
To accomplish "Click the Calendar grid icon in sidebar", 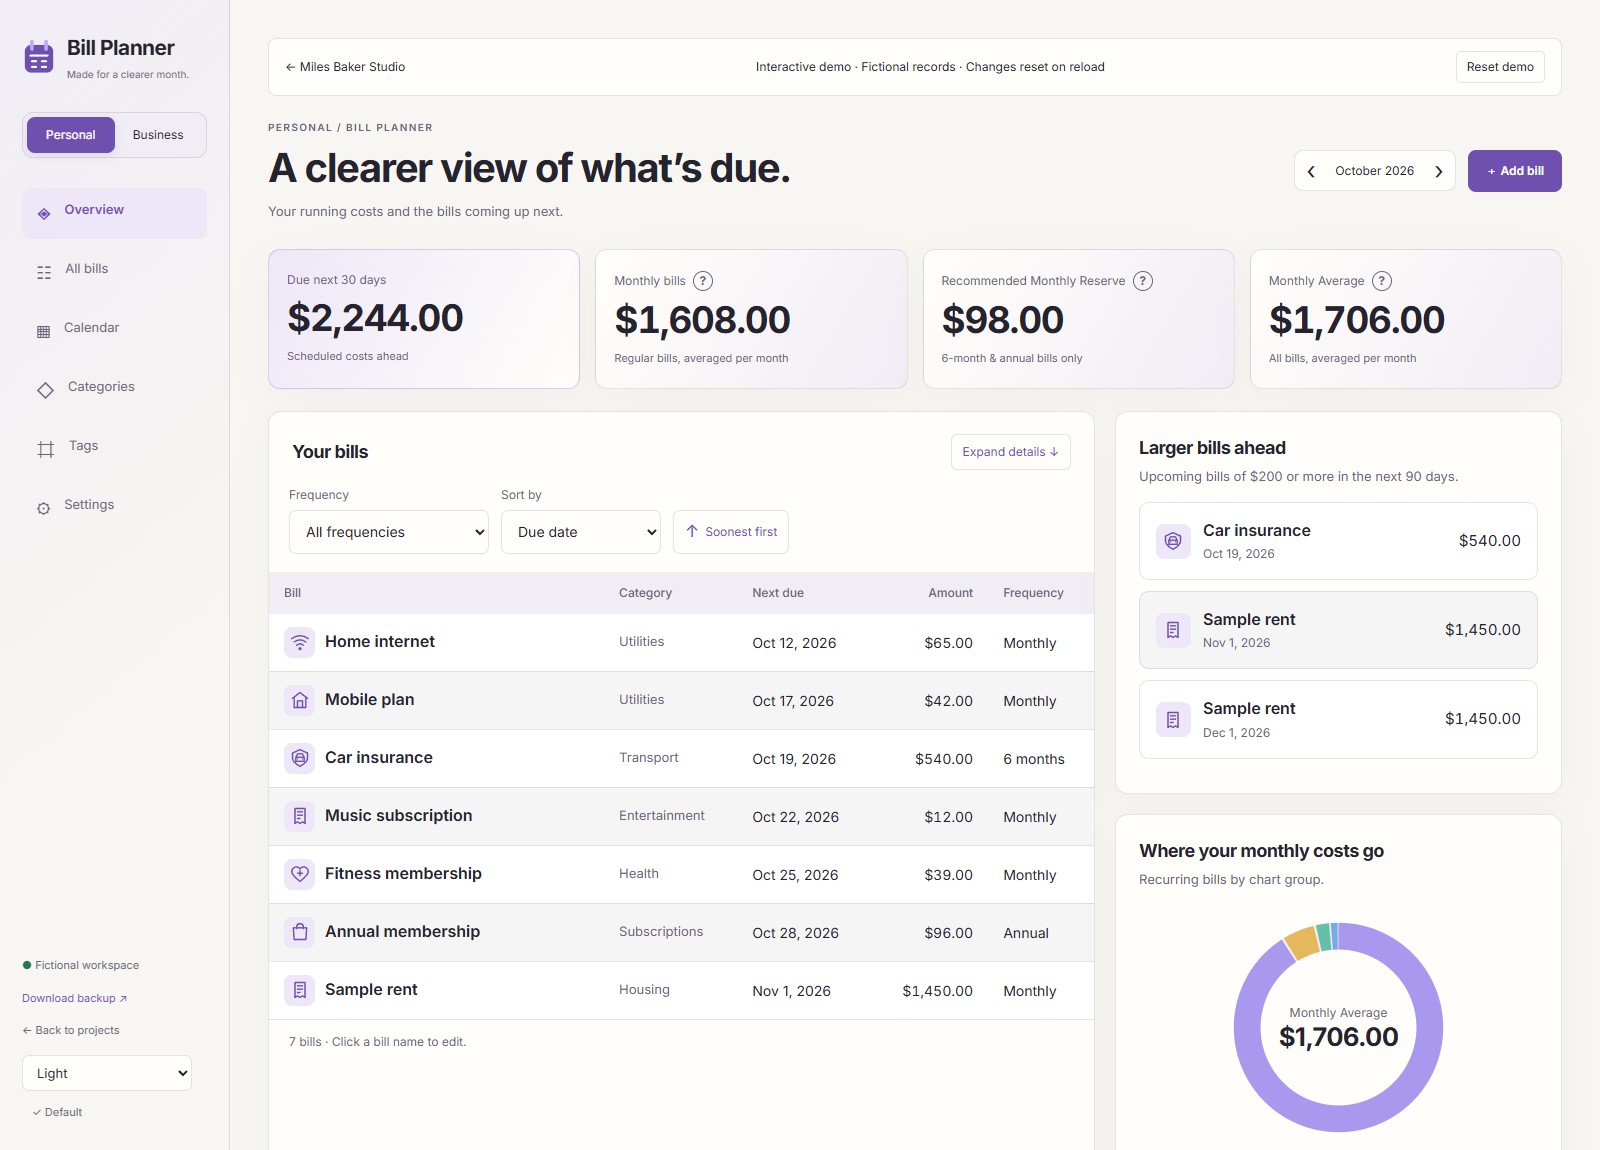I will tap(43, 331).
